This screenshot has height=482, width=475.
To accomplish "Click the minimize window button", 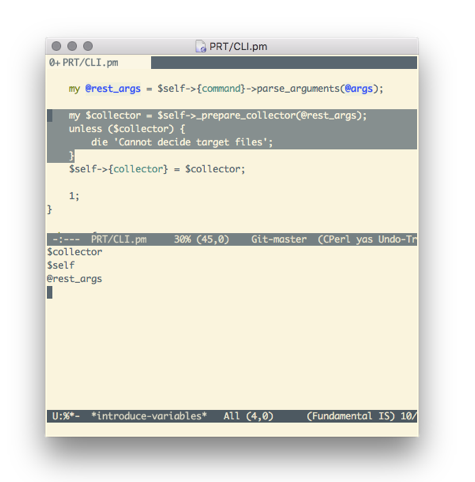I will (x=72, y=46).
